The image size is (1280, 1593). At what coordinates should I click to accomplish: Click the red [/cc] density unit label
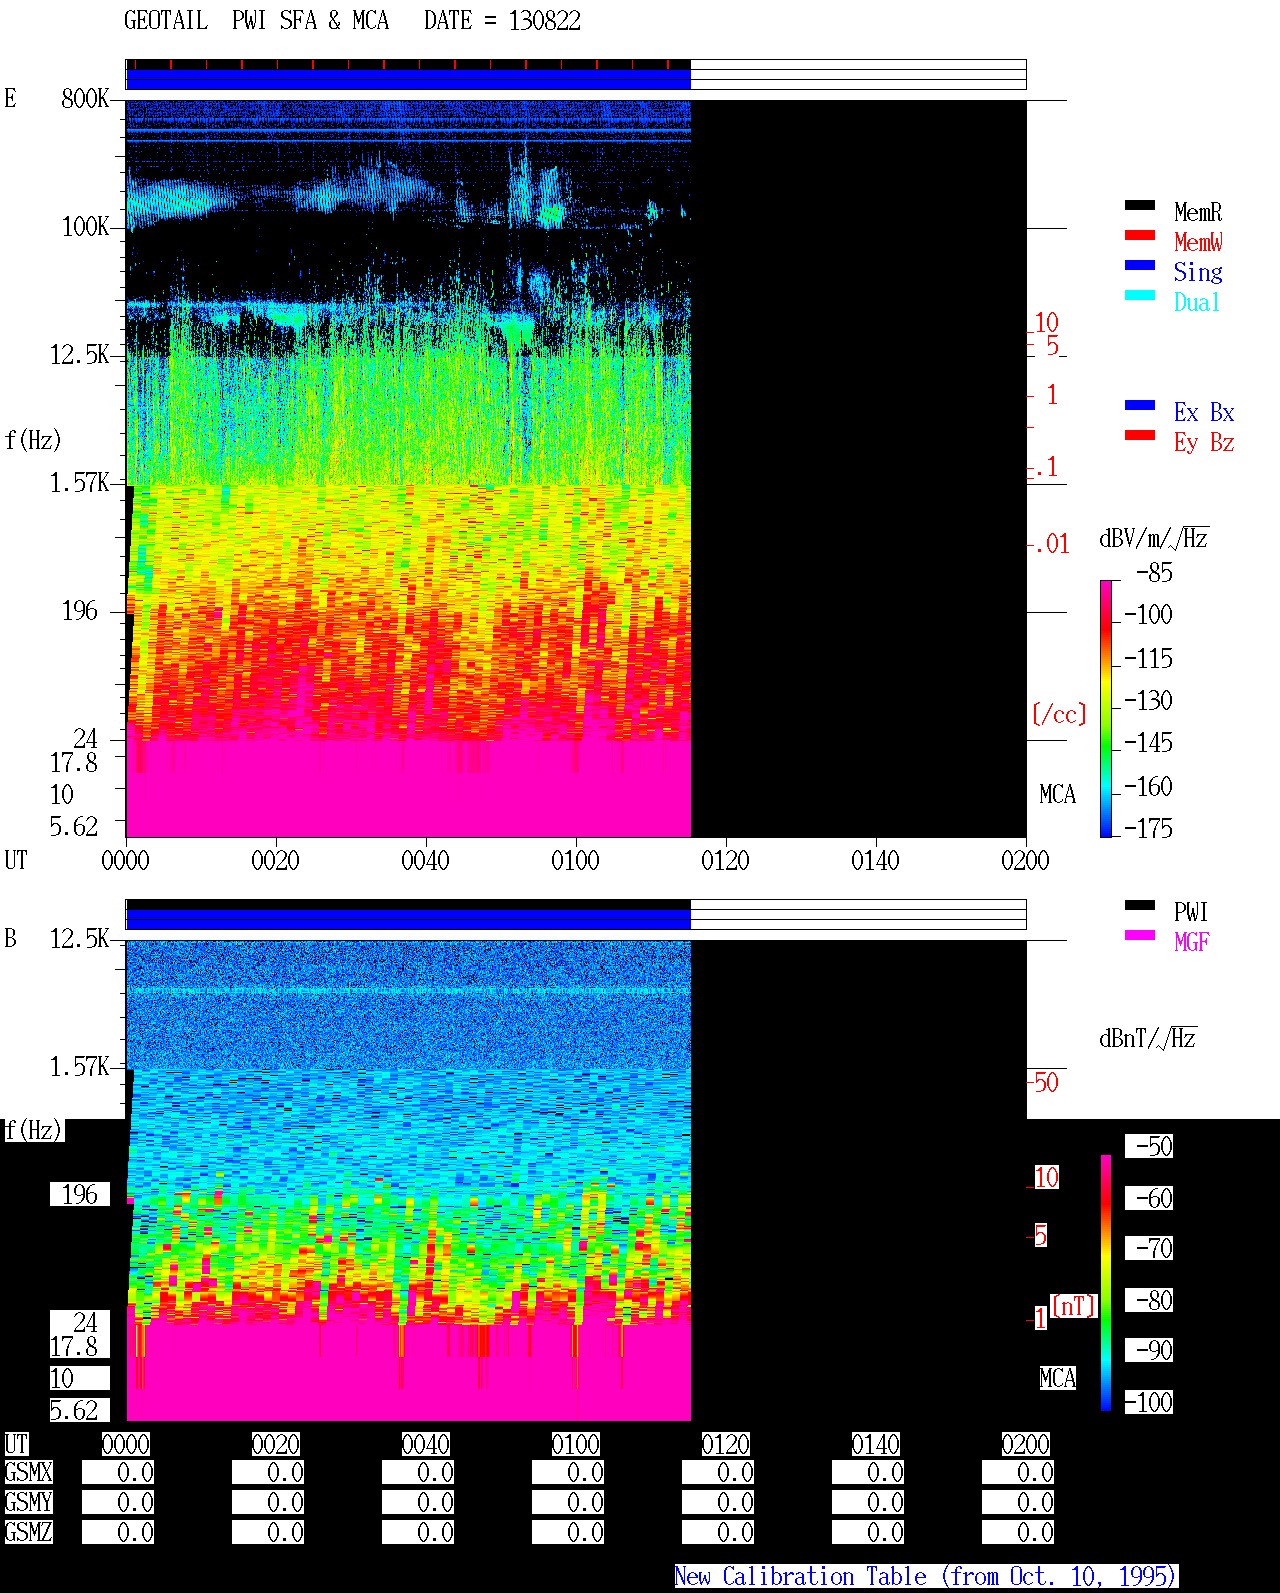pyautogui.click(x=1059, y=714)
